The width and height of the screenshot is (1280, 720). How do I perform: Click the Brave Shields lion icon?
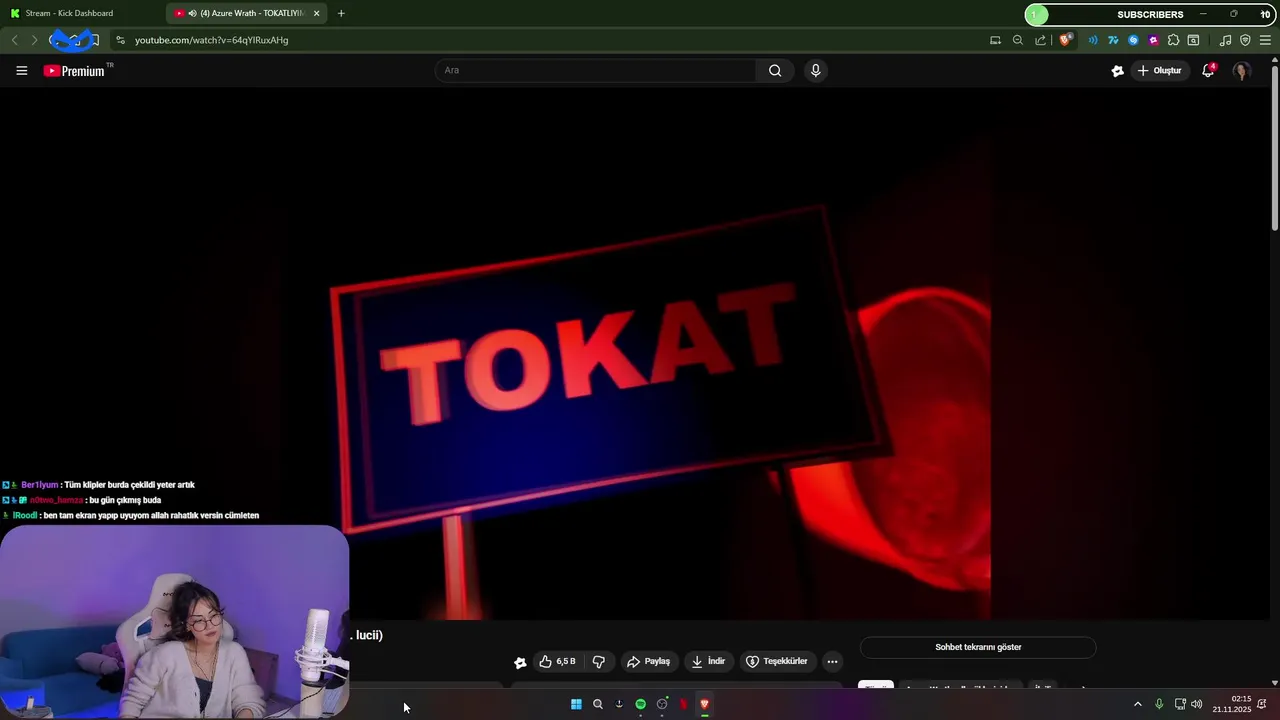(x=1066, y=40)
